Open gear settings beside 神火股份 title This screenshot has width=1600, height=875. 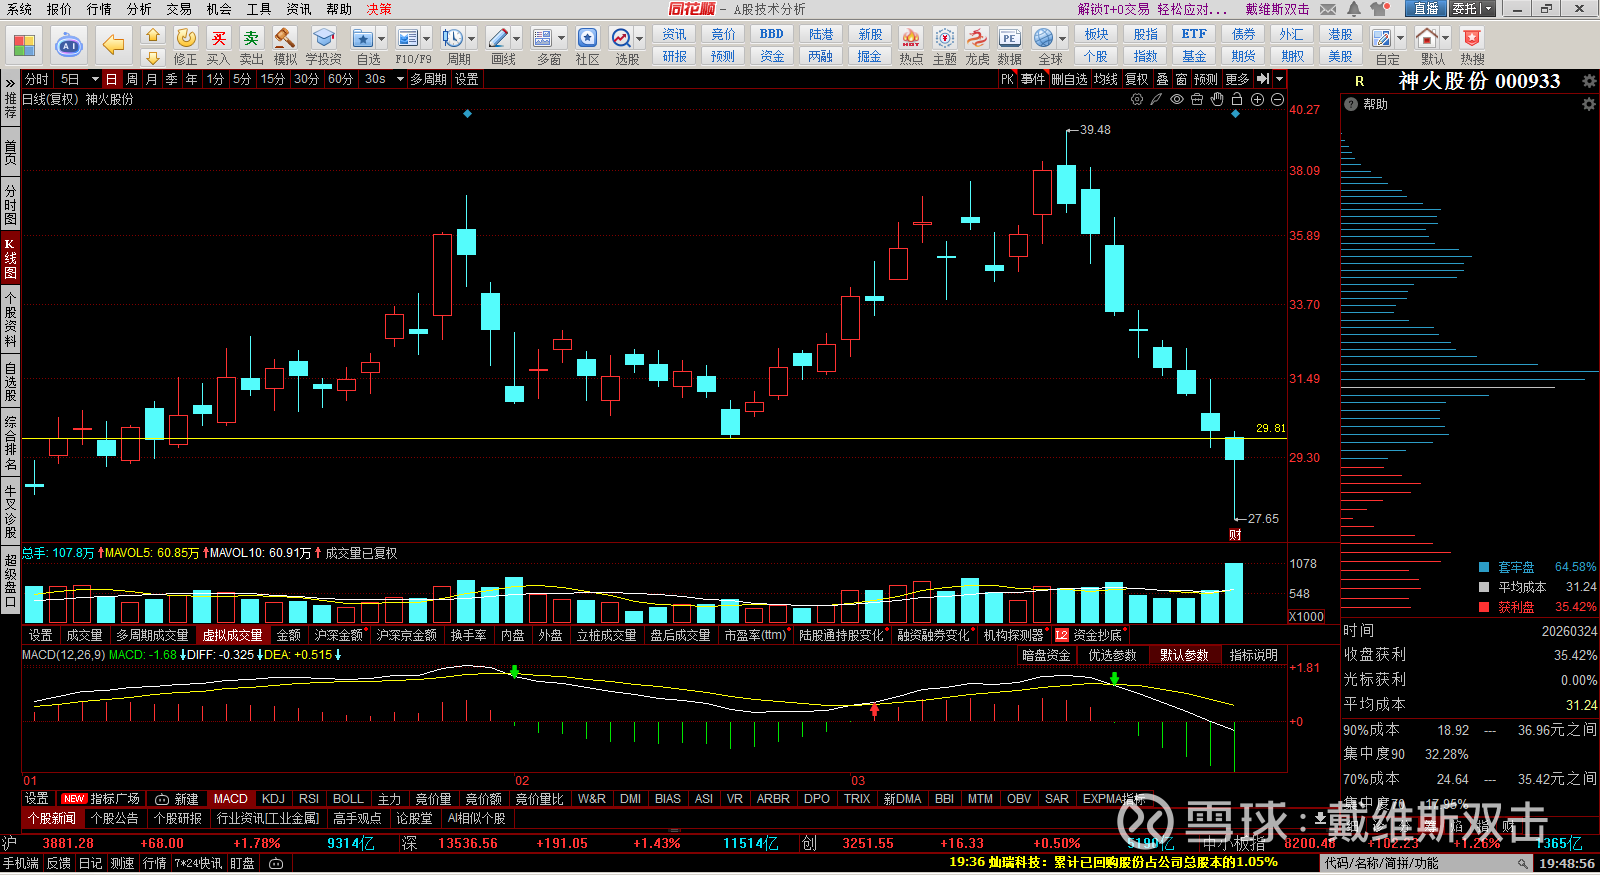(1589, 81)
